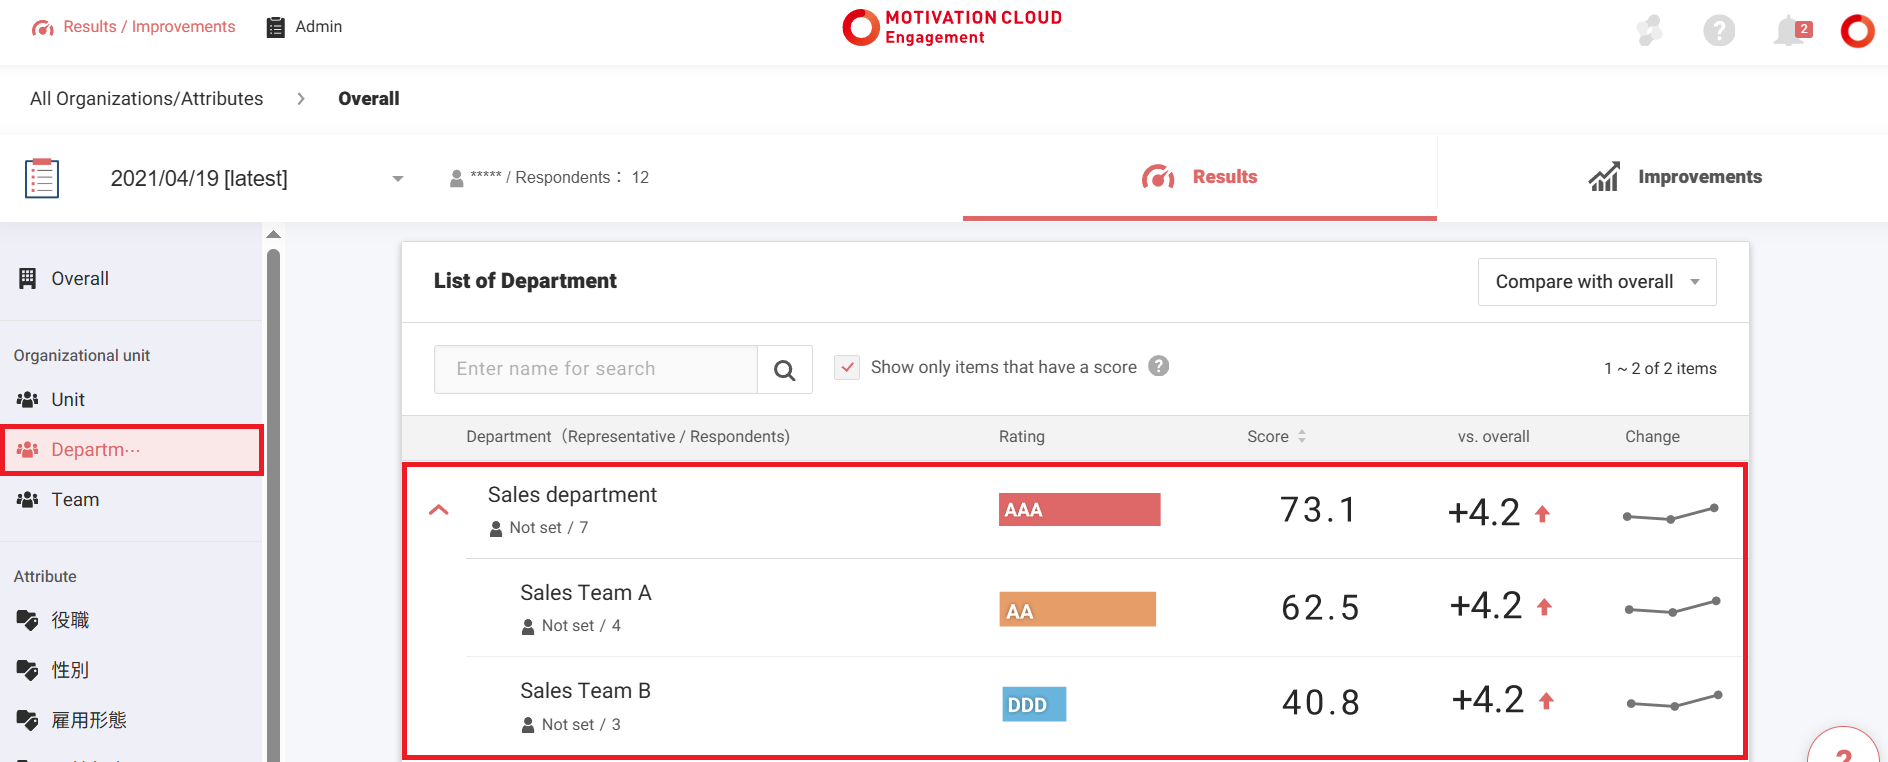Open the Admin menu

304,27
